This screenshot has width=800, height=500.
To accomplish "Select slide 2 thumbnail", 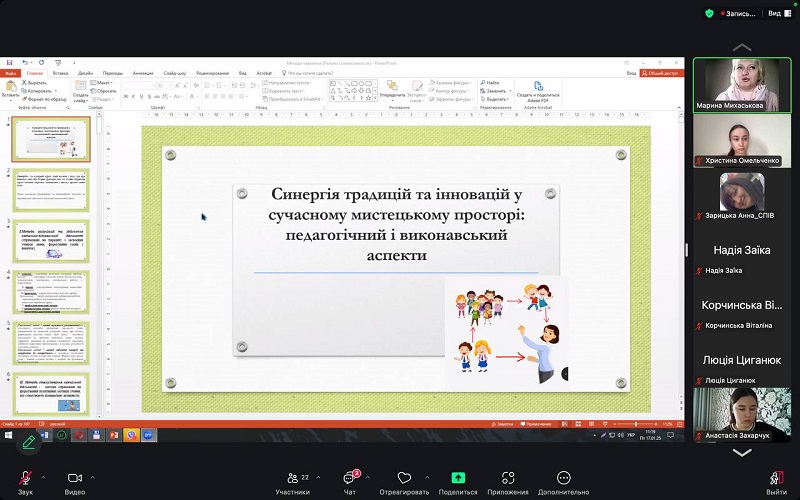I will pos(51,190).
